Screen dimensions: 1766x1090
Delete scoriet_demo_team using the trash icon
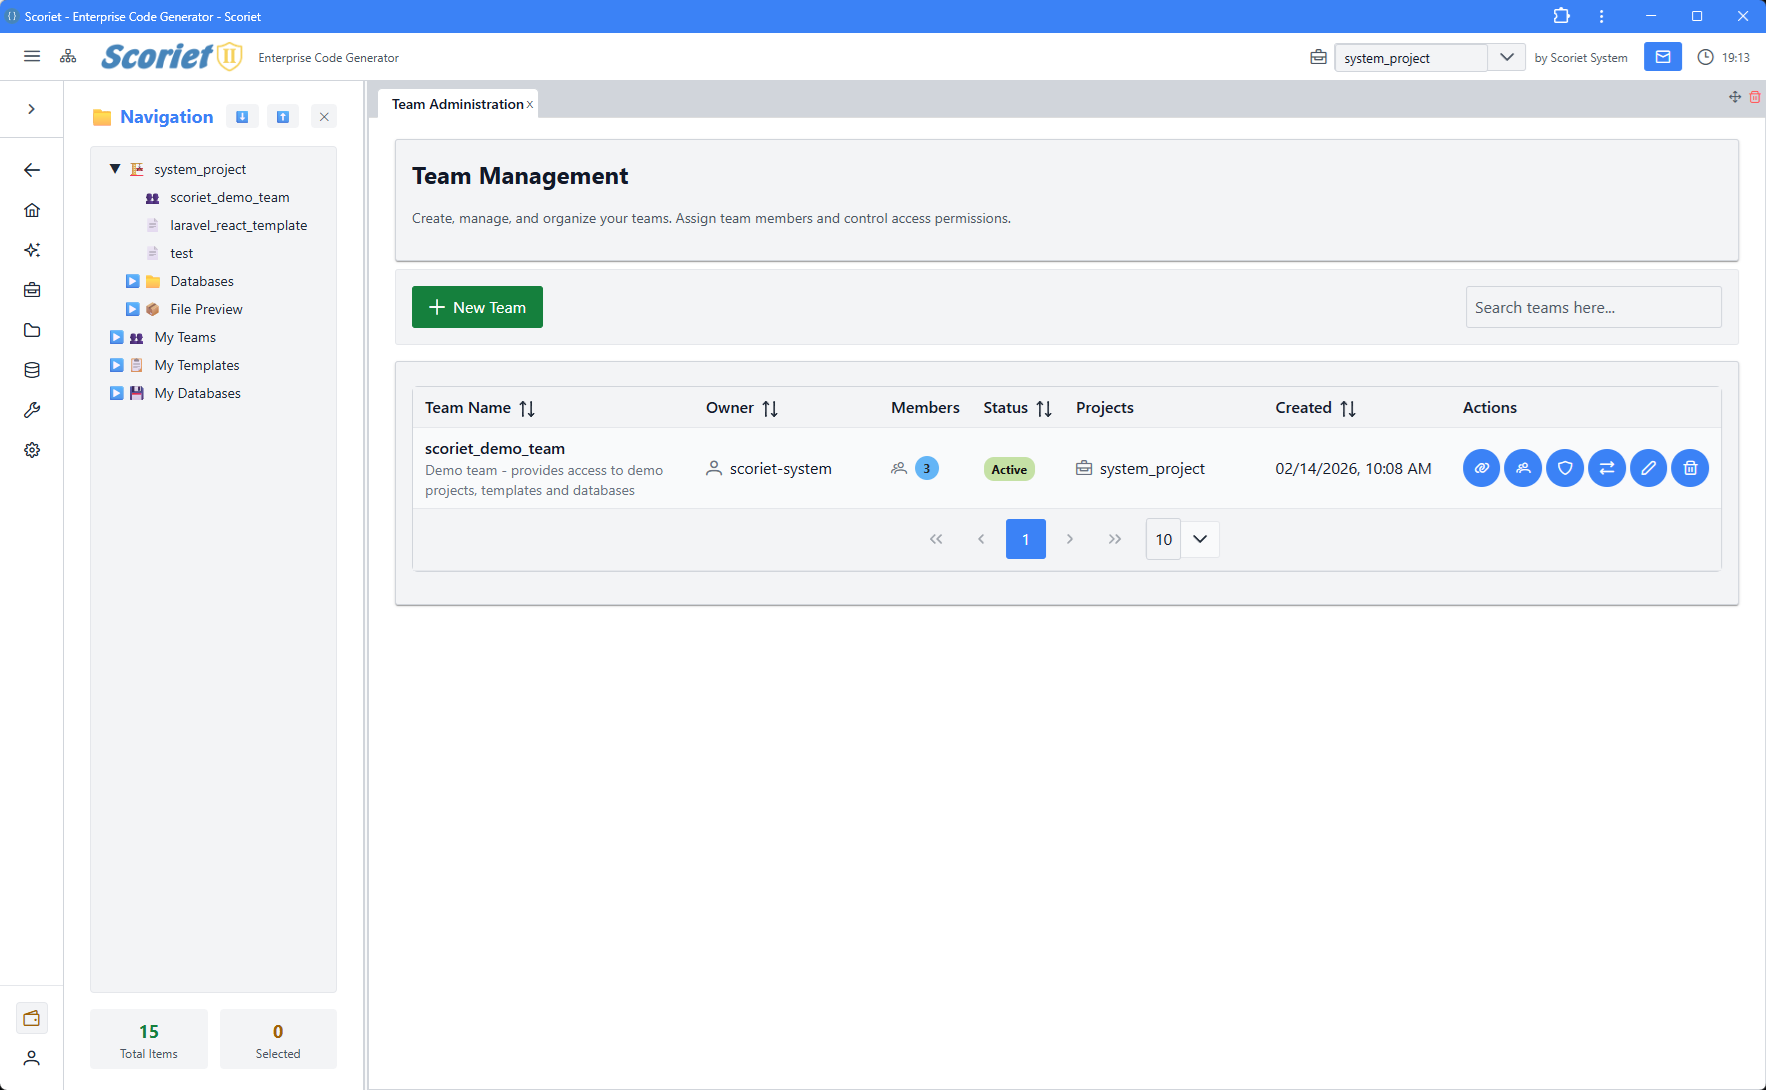pyautogui.click(x=1690, y=468)
